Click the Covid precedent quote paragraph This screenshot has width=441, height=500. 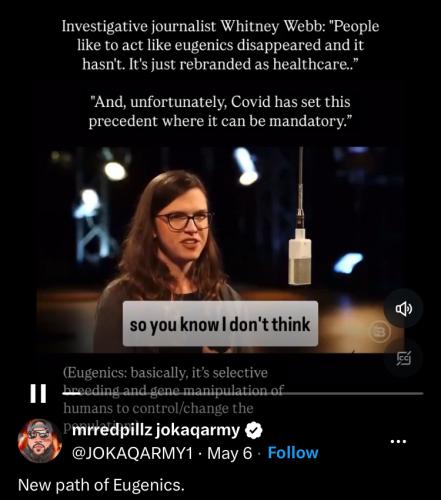coord(220,111)
